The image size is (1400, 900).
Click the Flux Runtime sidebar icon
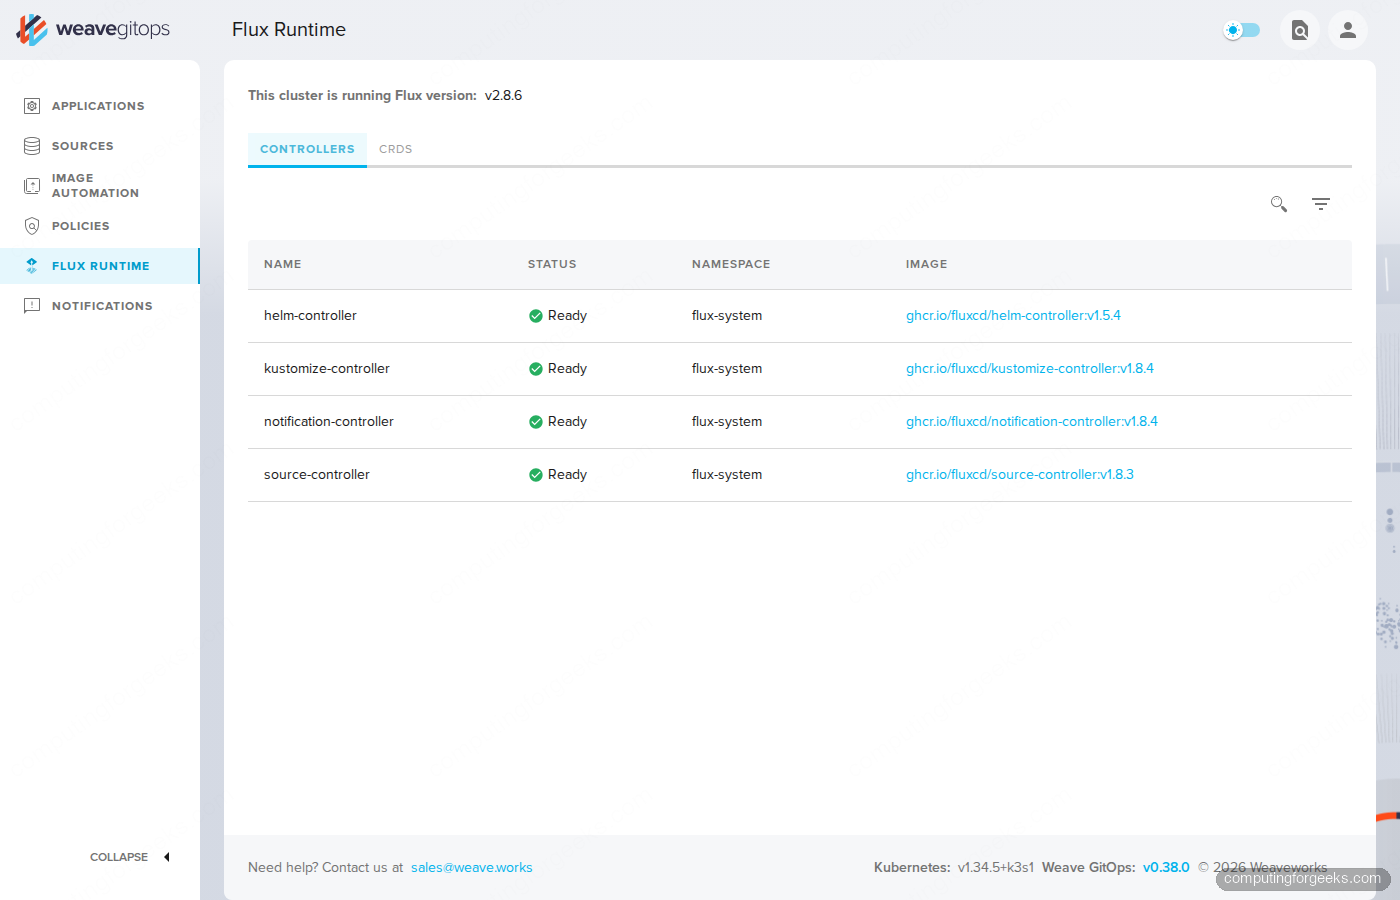click(x=32, y=266)
